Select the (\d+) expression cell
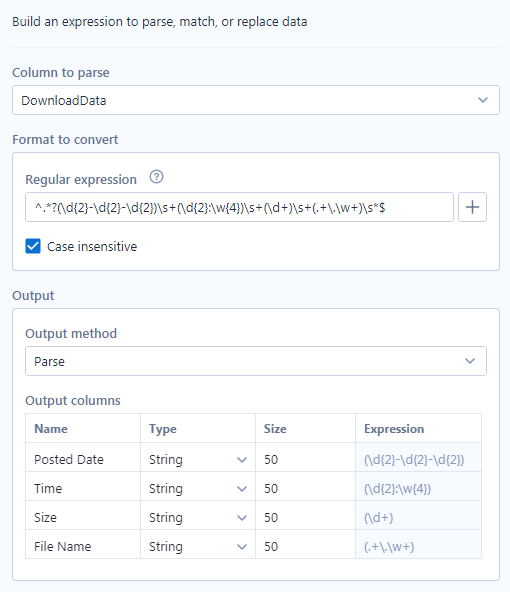This screenshot has height=592, width=510. coord(418,517)
